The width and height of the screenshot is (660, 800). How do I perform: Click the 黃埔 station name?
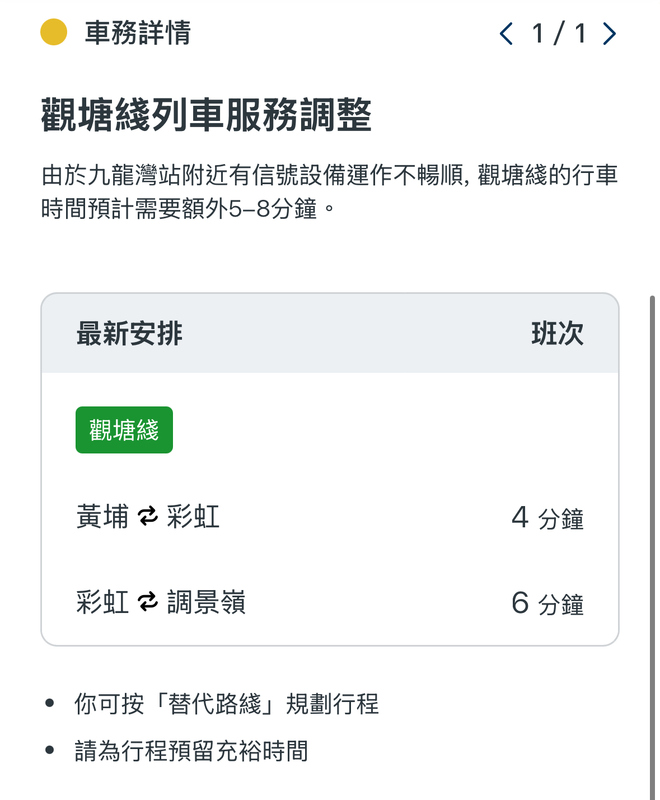[x=102, y=517]
